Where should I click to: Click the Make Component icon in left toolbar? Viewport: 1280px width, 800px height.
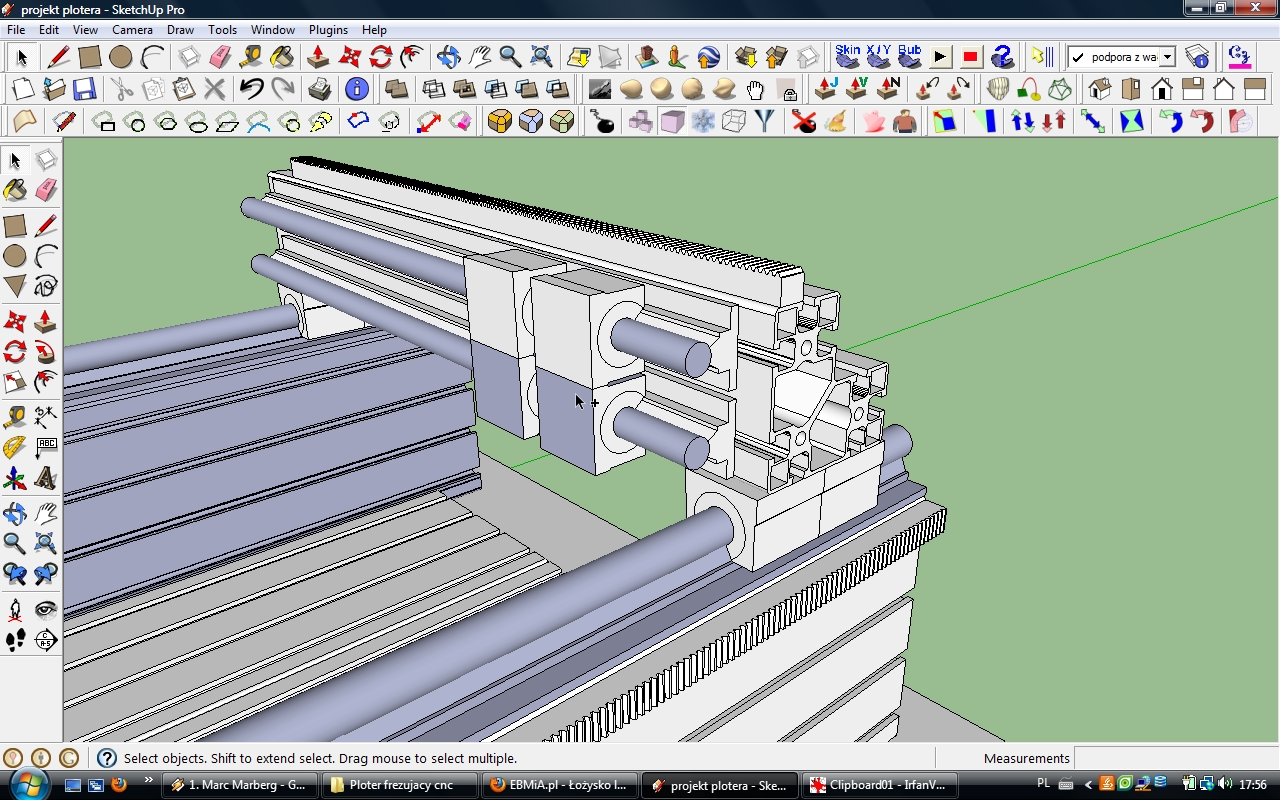click(x=45, y=160)
